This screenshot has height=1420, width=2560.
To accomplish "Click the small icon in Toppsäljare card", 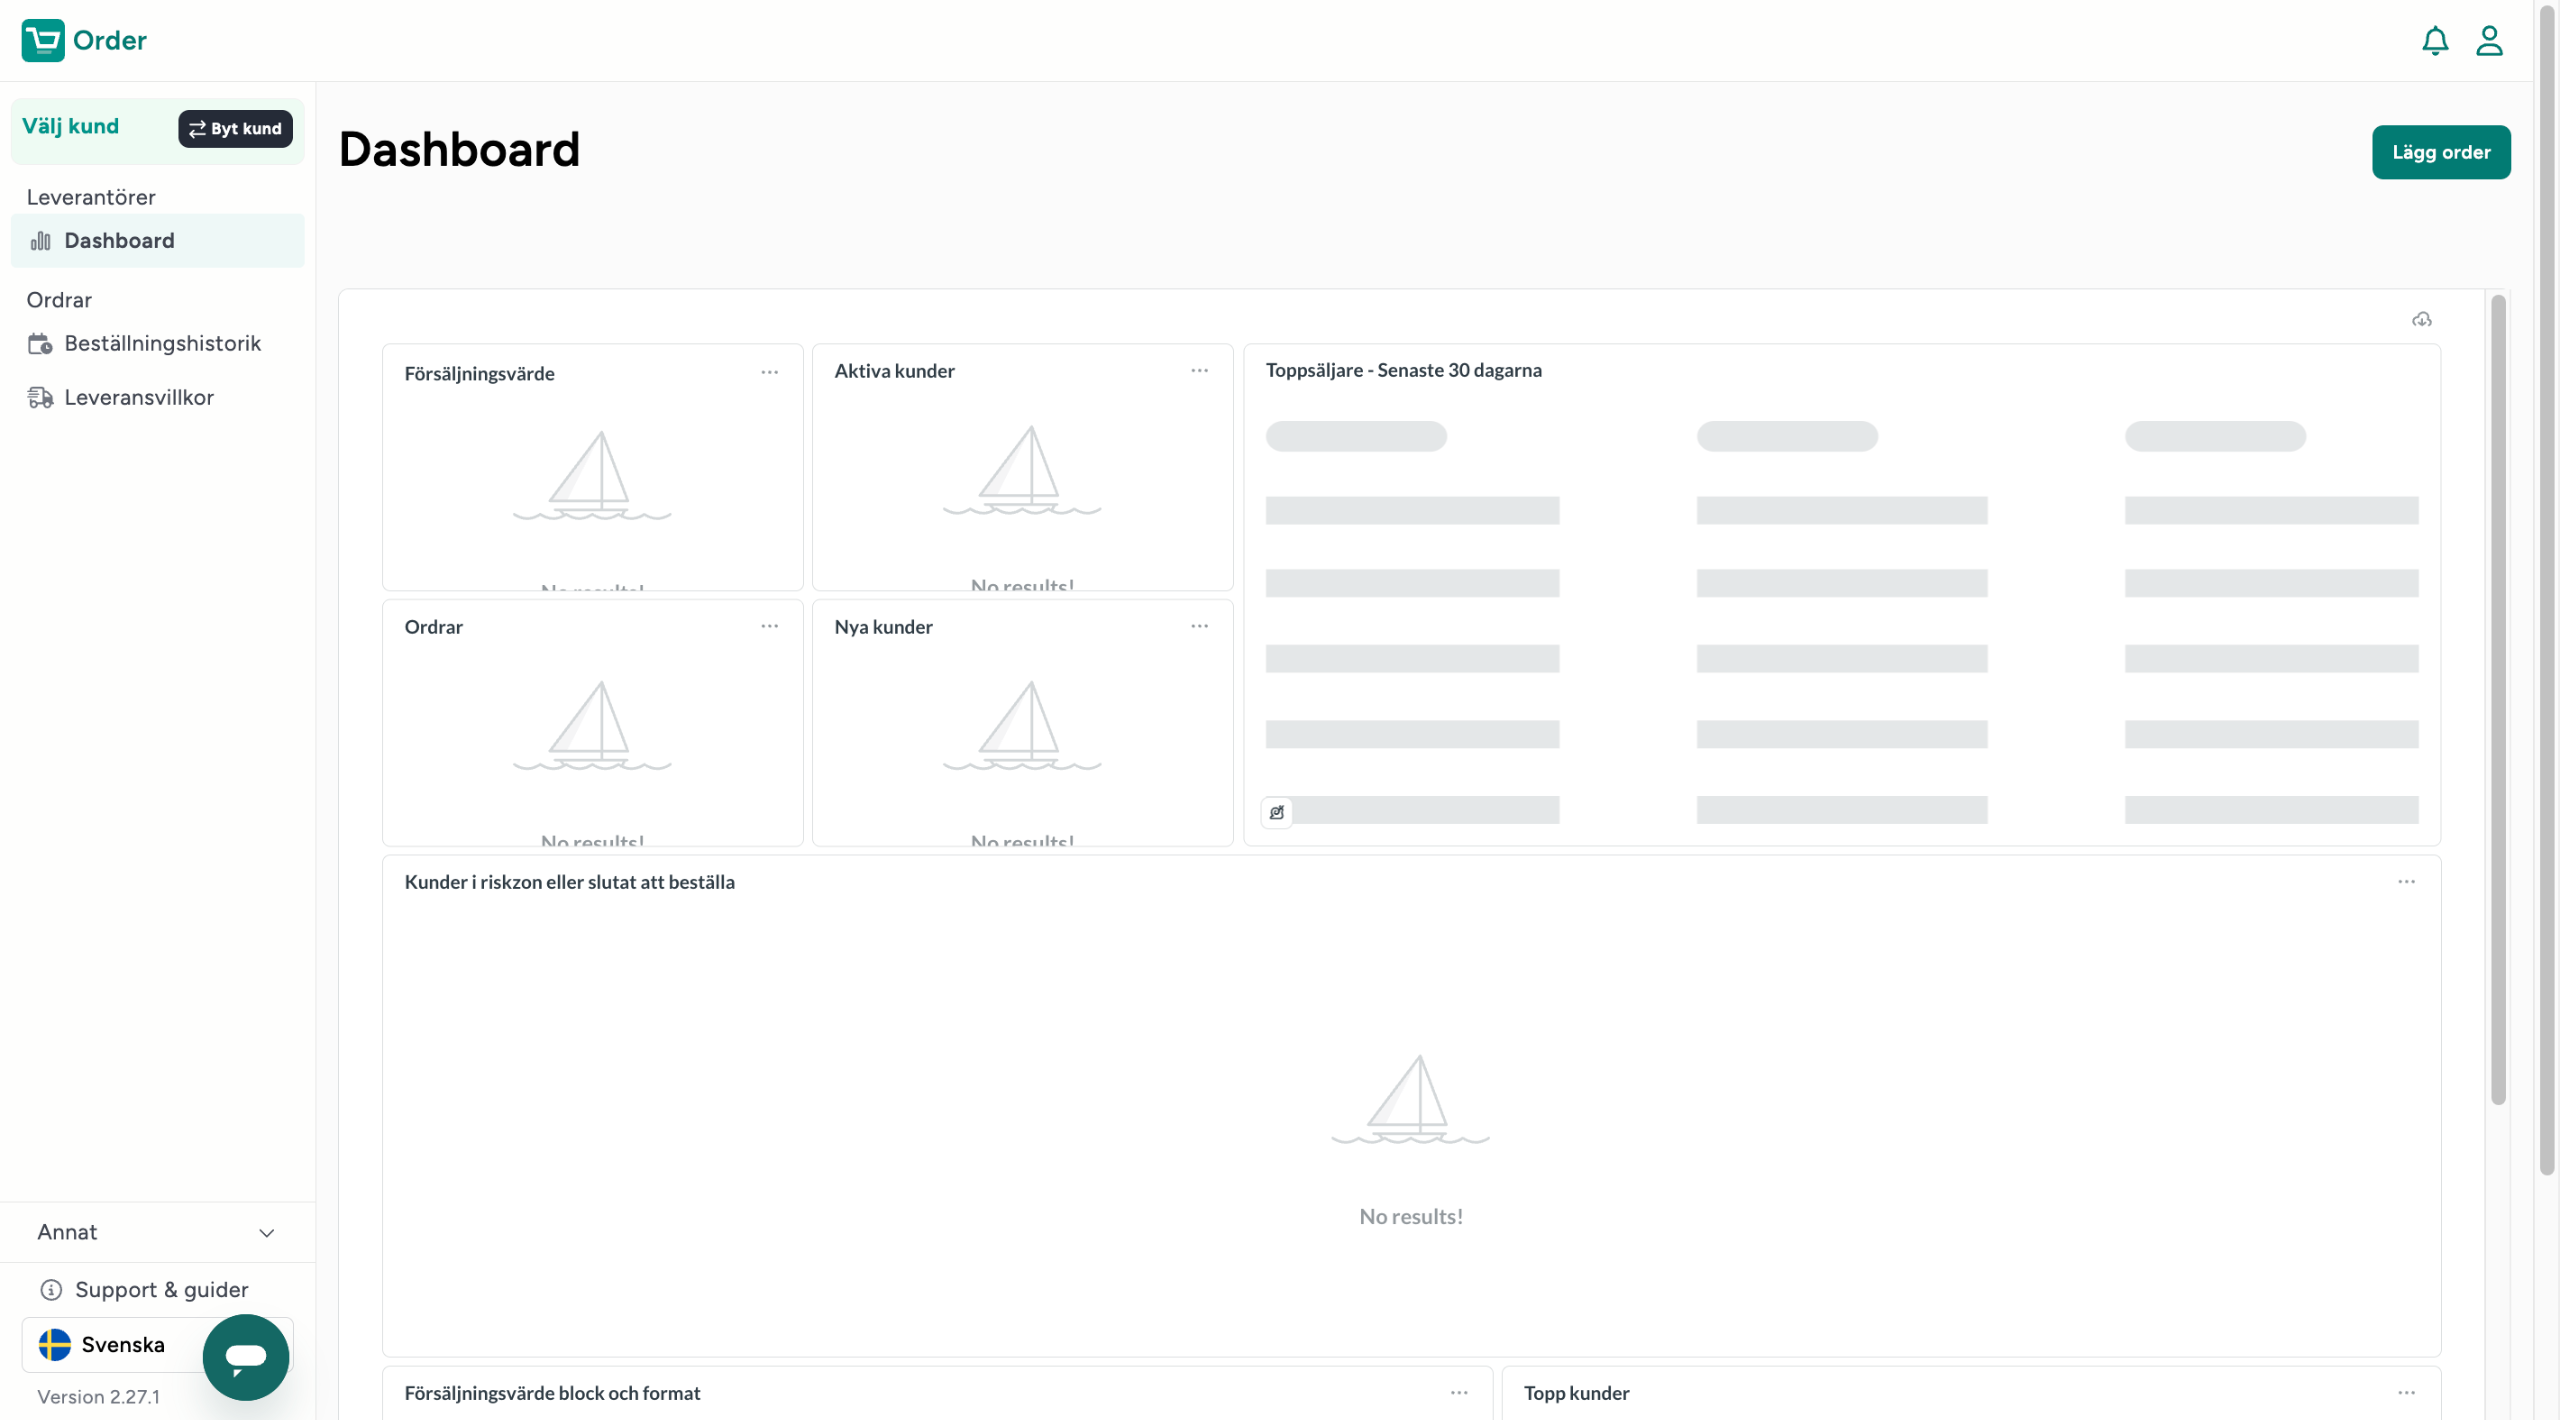I will tap(1276, 812).
